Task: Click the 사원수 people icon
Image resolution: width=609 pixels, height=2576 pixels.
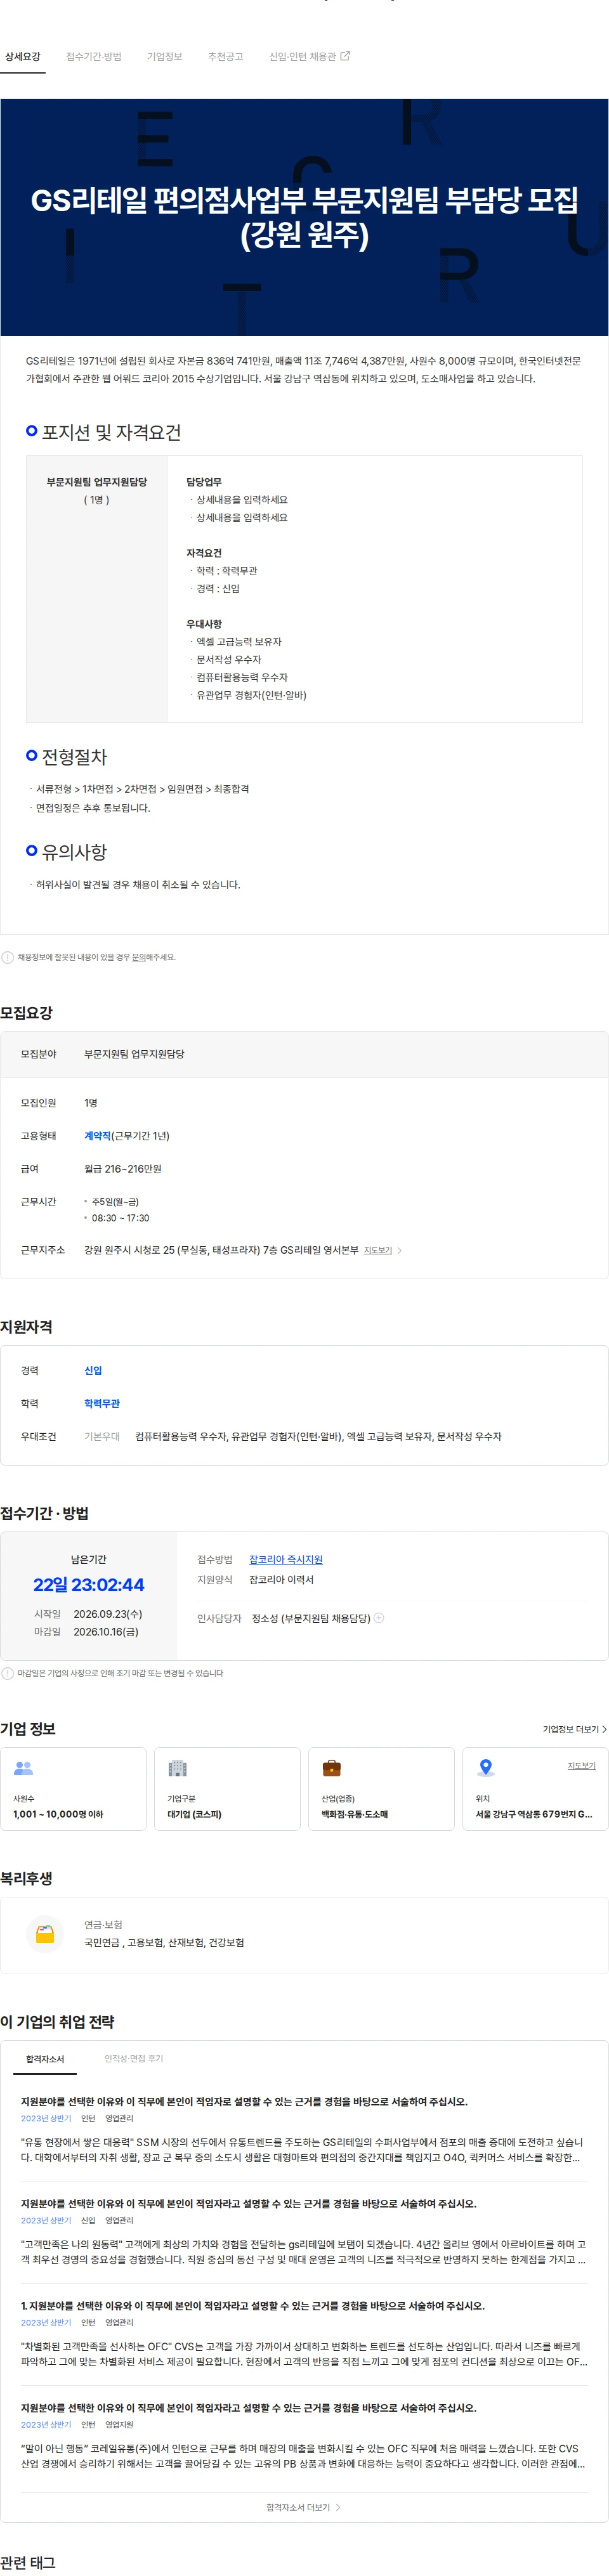Action: pyautogui.click(x=23, y=1768)
